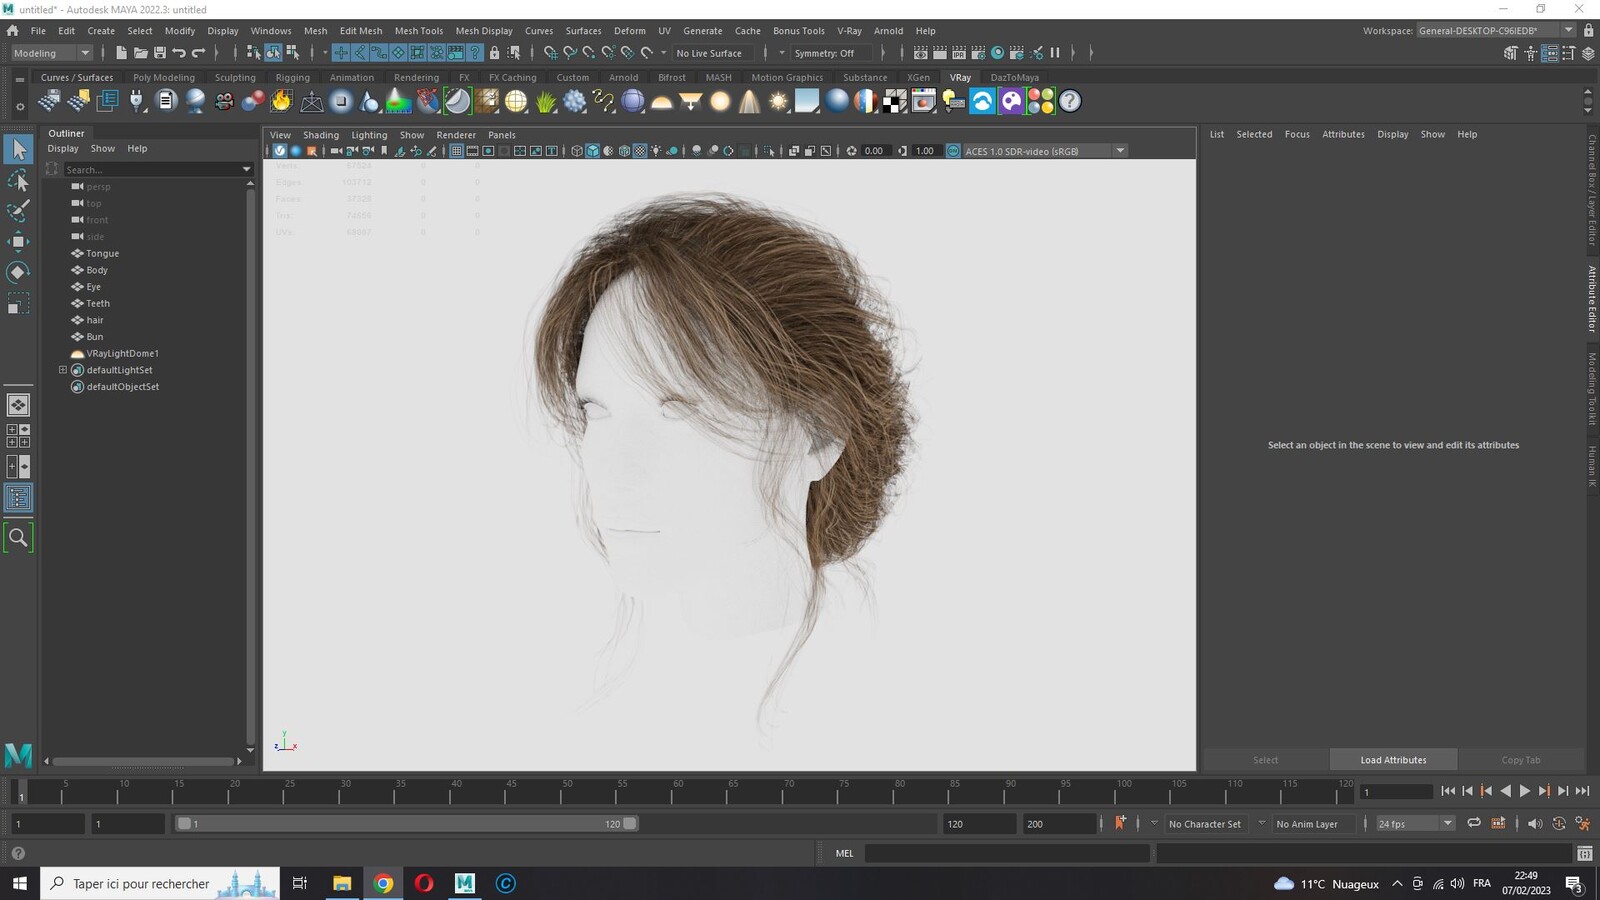Open the Outliner Display menu
This screenshot has height=900, width=1600.
63,148
